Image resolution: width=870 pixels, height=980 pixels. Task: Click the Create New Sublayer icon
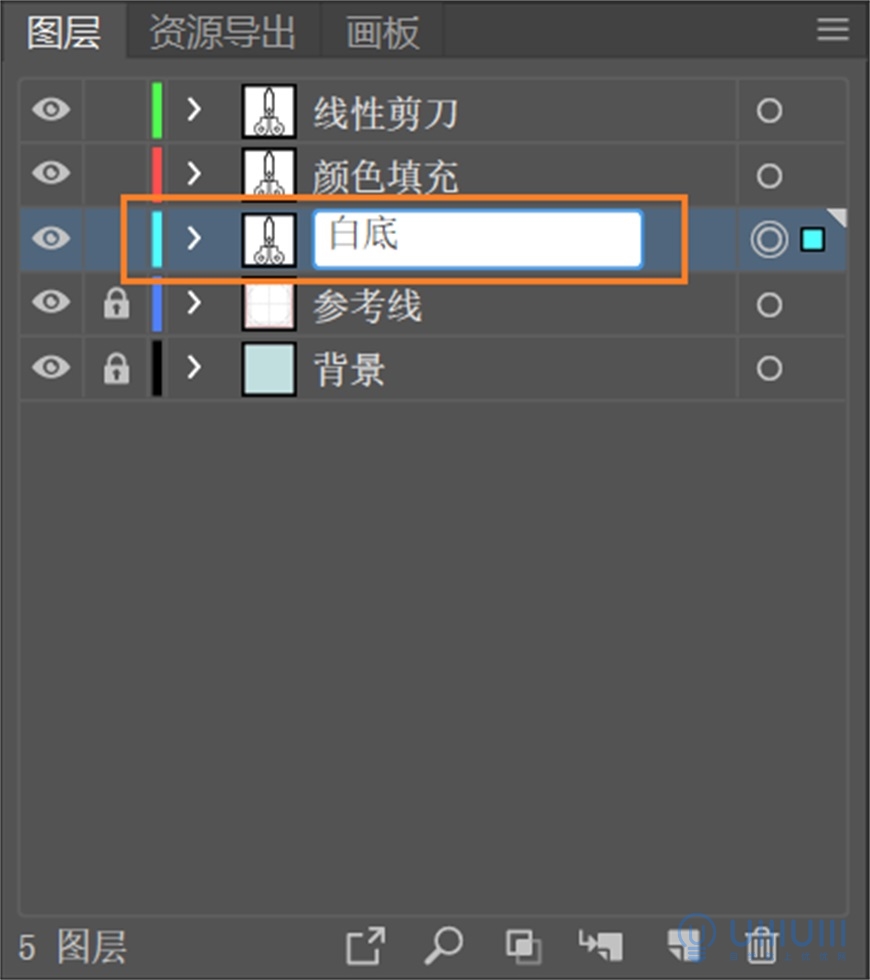pos(600,943)
